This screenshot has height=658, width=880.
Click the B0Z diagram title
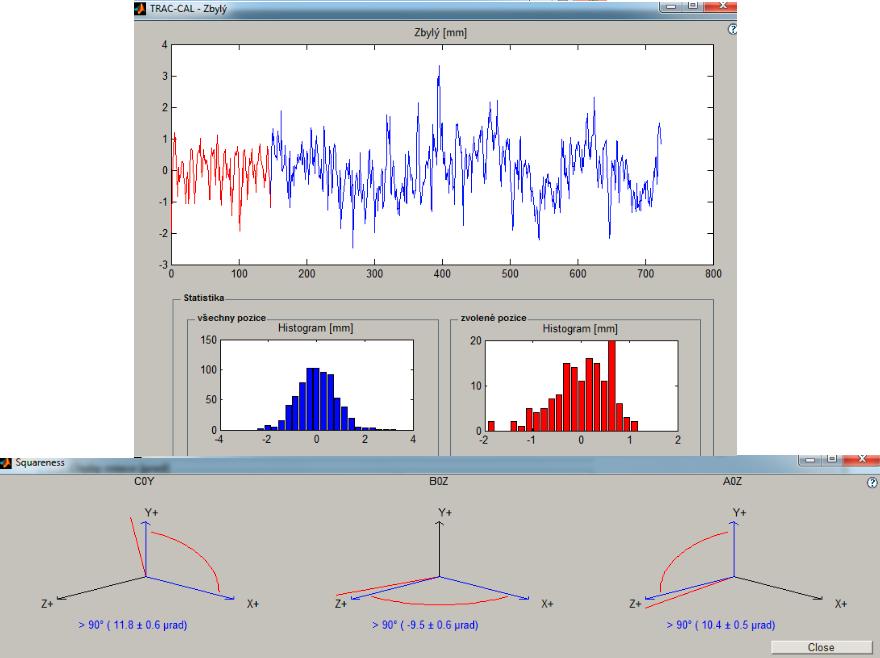(438, 481)
